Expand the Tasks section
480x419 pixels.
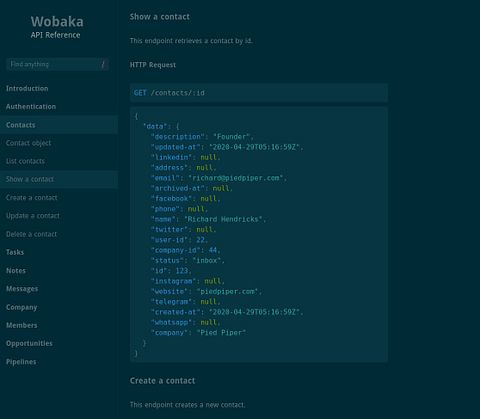click(15, 252)
